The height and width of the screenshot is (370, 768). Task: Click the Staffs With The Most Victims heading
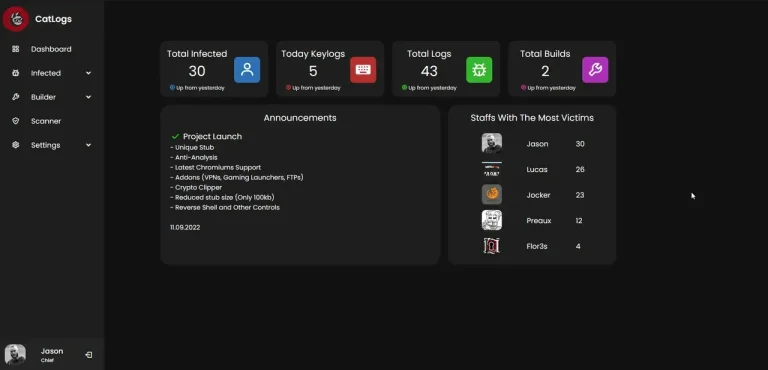[532, 118]
